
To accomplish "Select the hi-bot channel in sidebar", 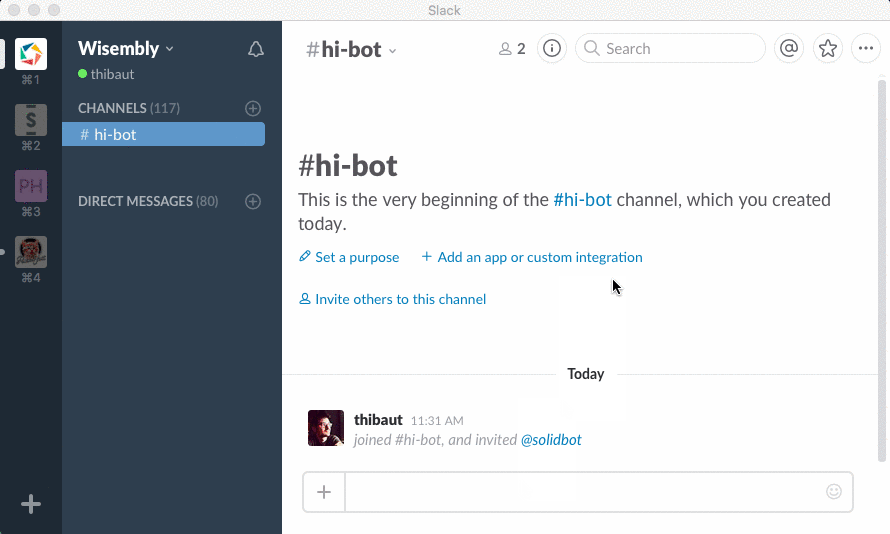I will click(163, 134).
